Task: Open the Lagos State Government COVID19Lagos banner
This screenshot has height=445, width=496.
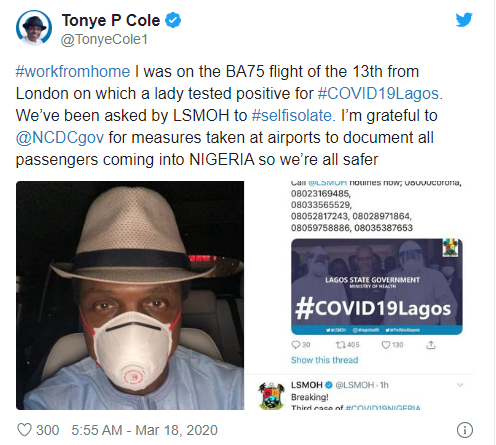Action: click(377, 287)
